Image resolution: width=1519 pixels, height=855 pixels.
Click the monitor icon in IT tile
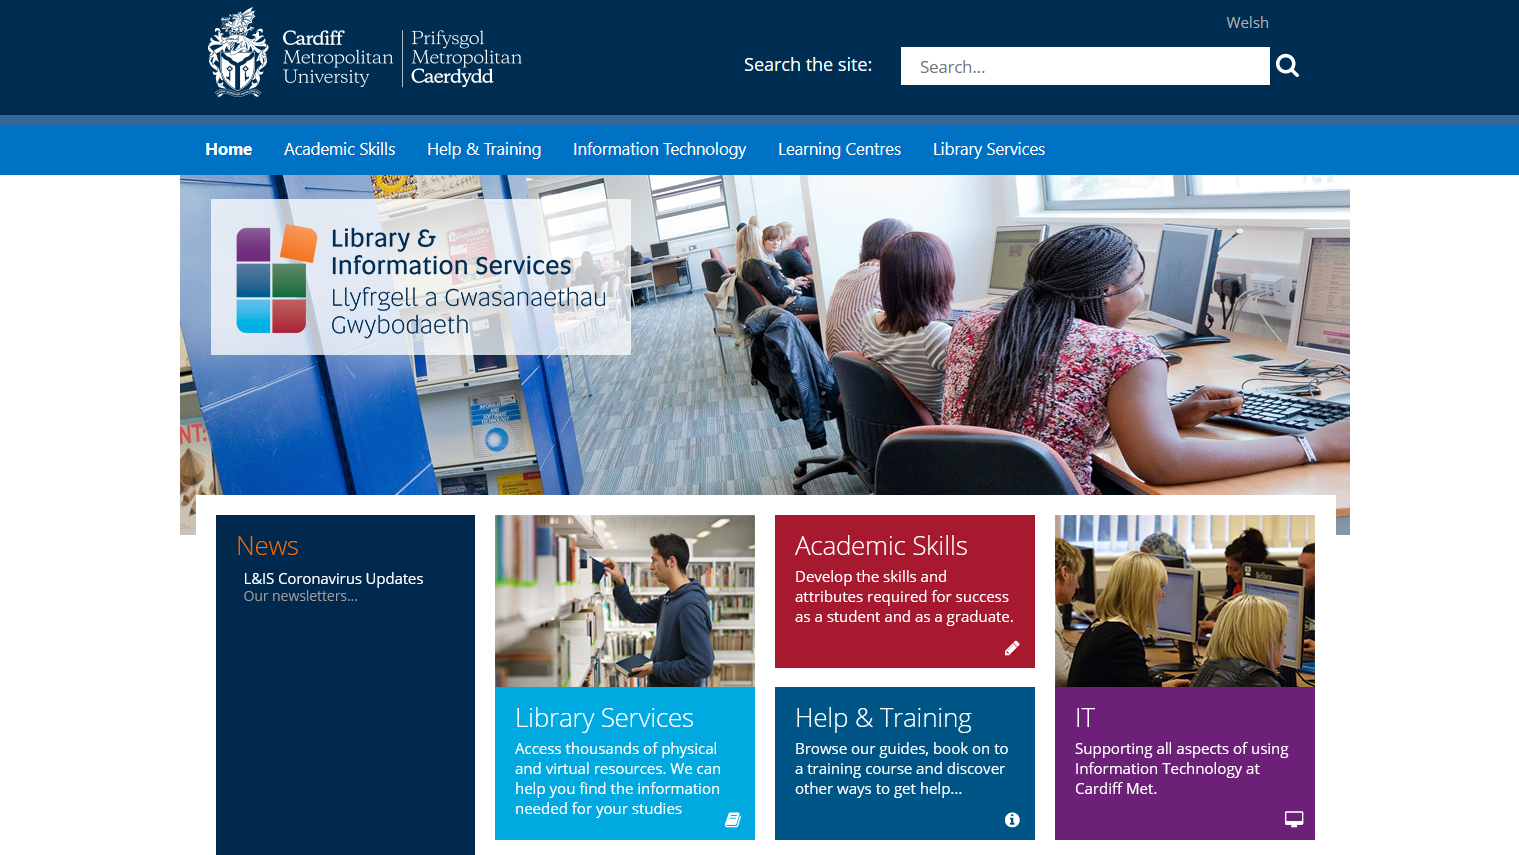(1294, 819)
